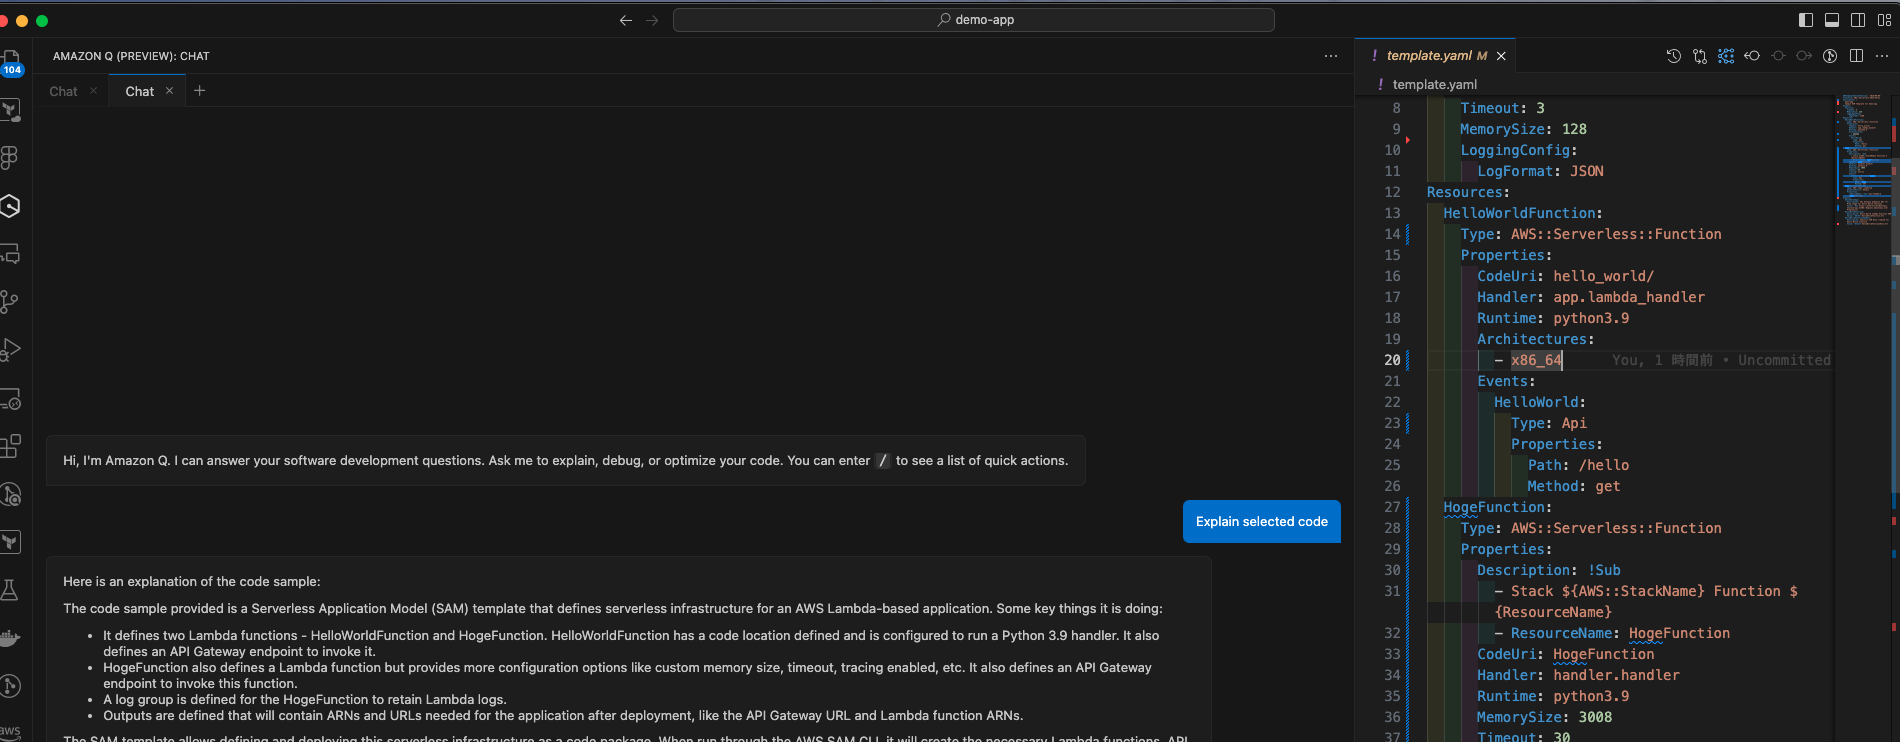
Task: Click the Explain selected code message
Action: point(1262,522)
